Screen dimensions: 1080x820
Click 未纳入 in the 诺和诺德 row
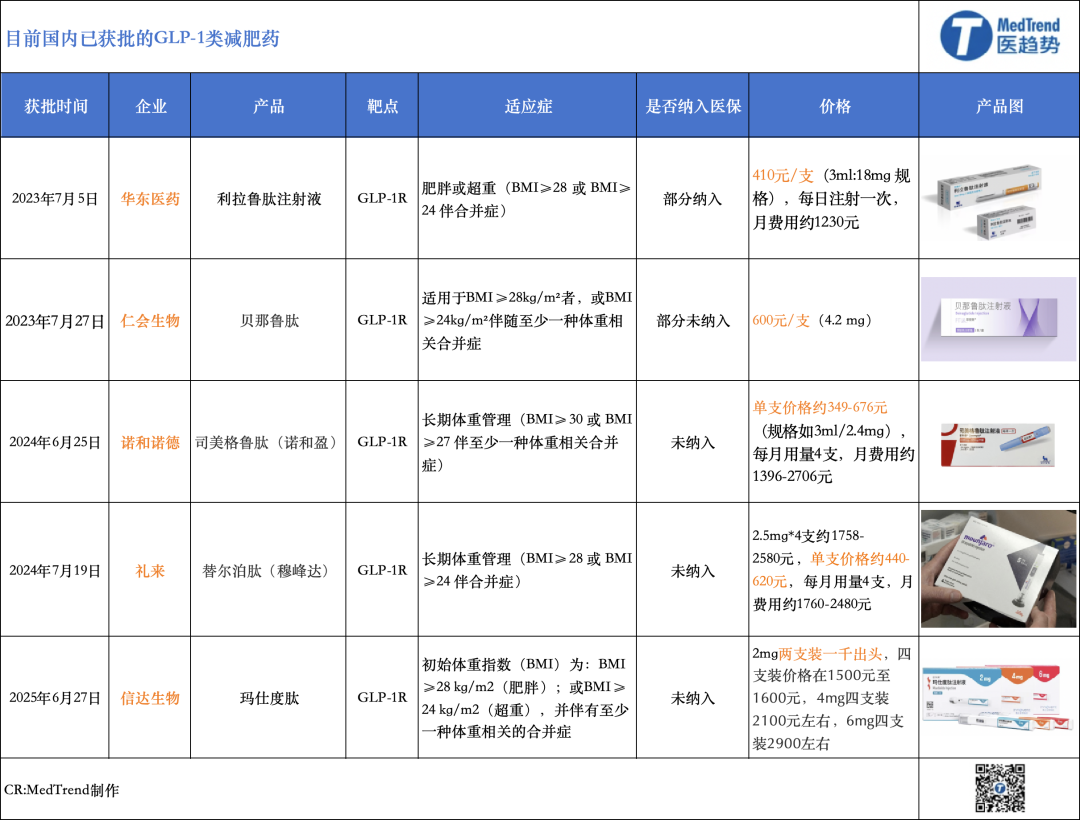click(692, 442)
